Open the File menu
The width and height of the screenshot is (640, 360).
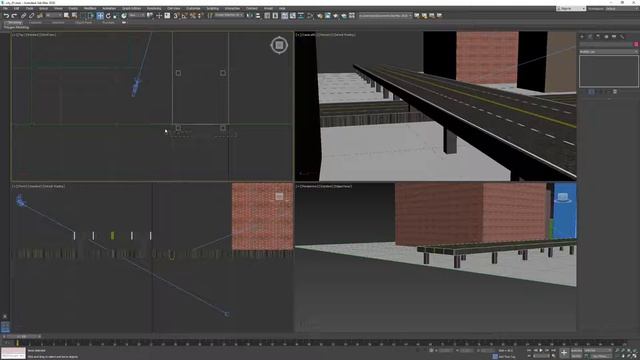(5, 8)
